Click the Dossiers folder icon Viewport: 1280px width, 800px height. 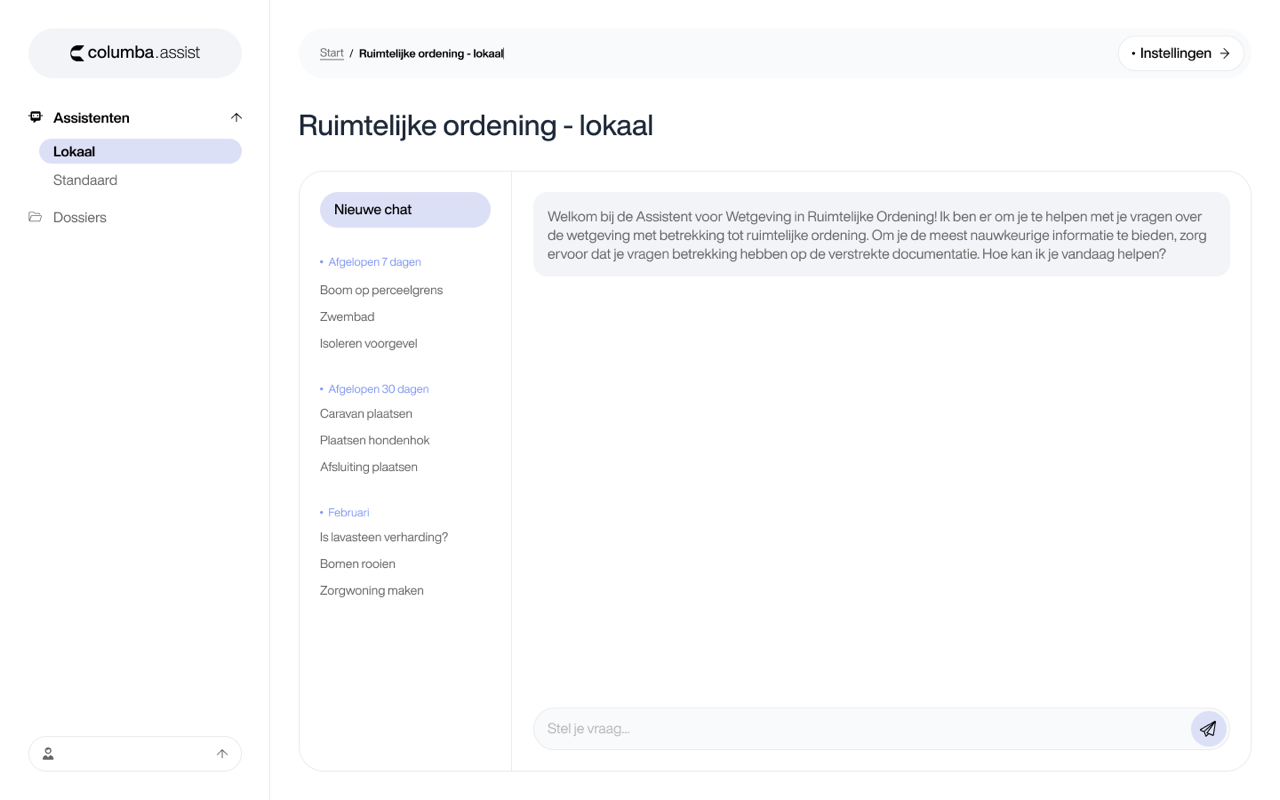(36, 217)
